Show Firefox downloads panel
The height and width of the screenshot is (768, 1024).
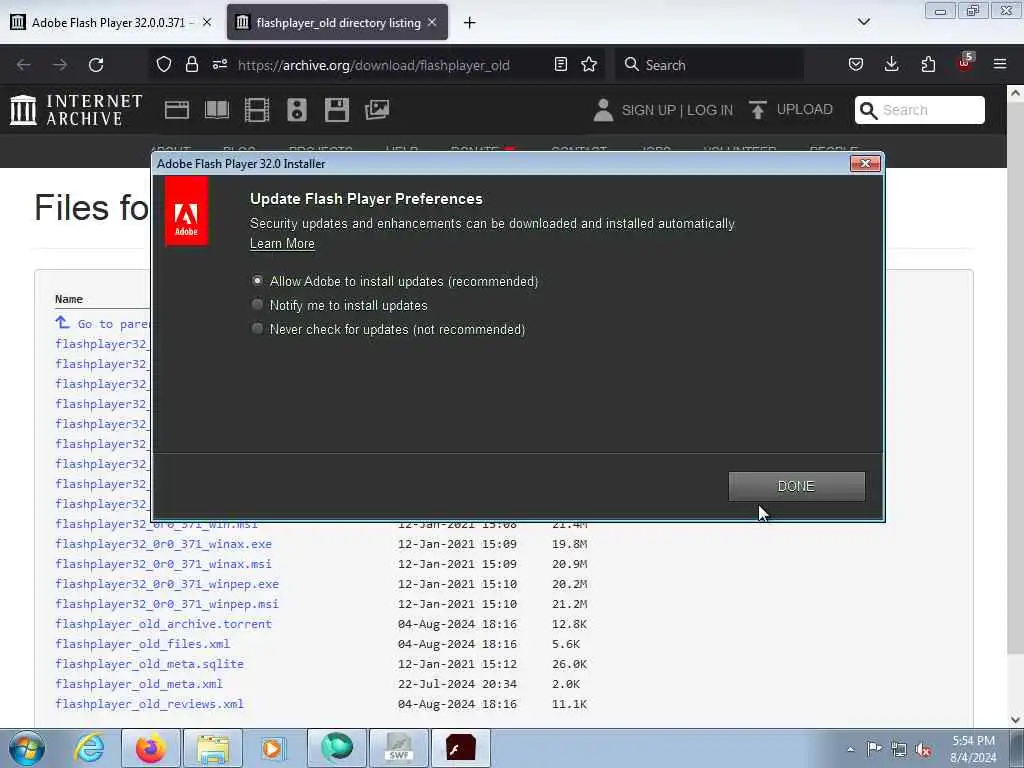tap(891, 64)
